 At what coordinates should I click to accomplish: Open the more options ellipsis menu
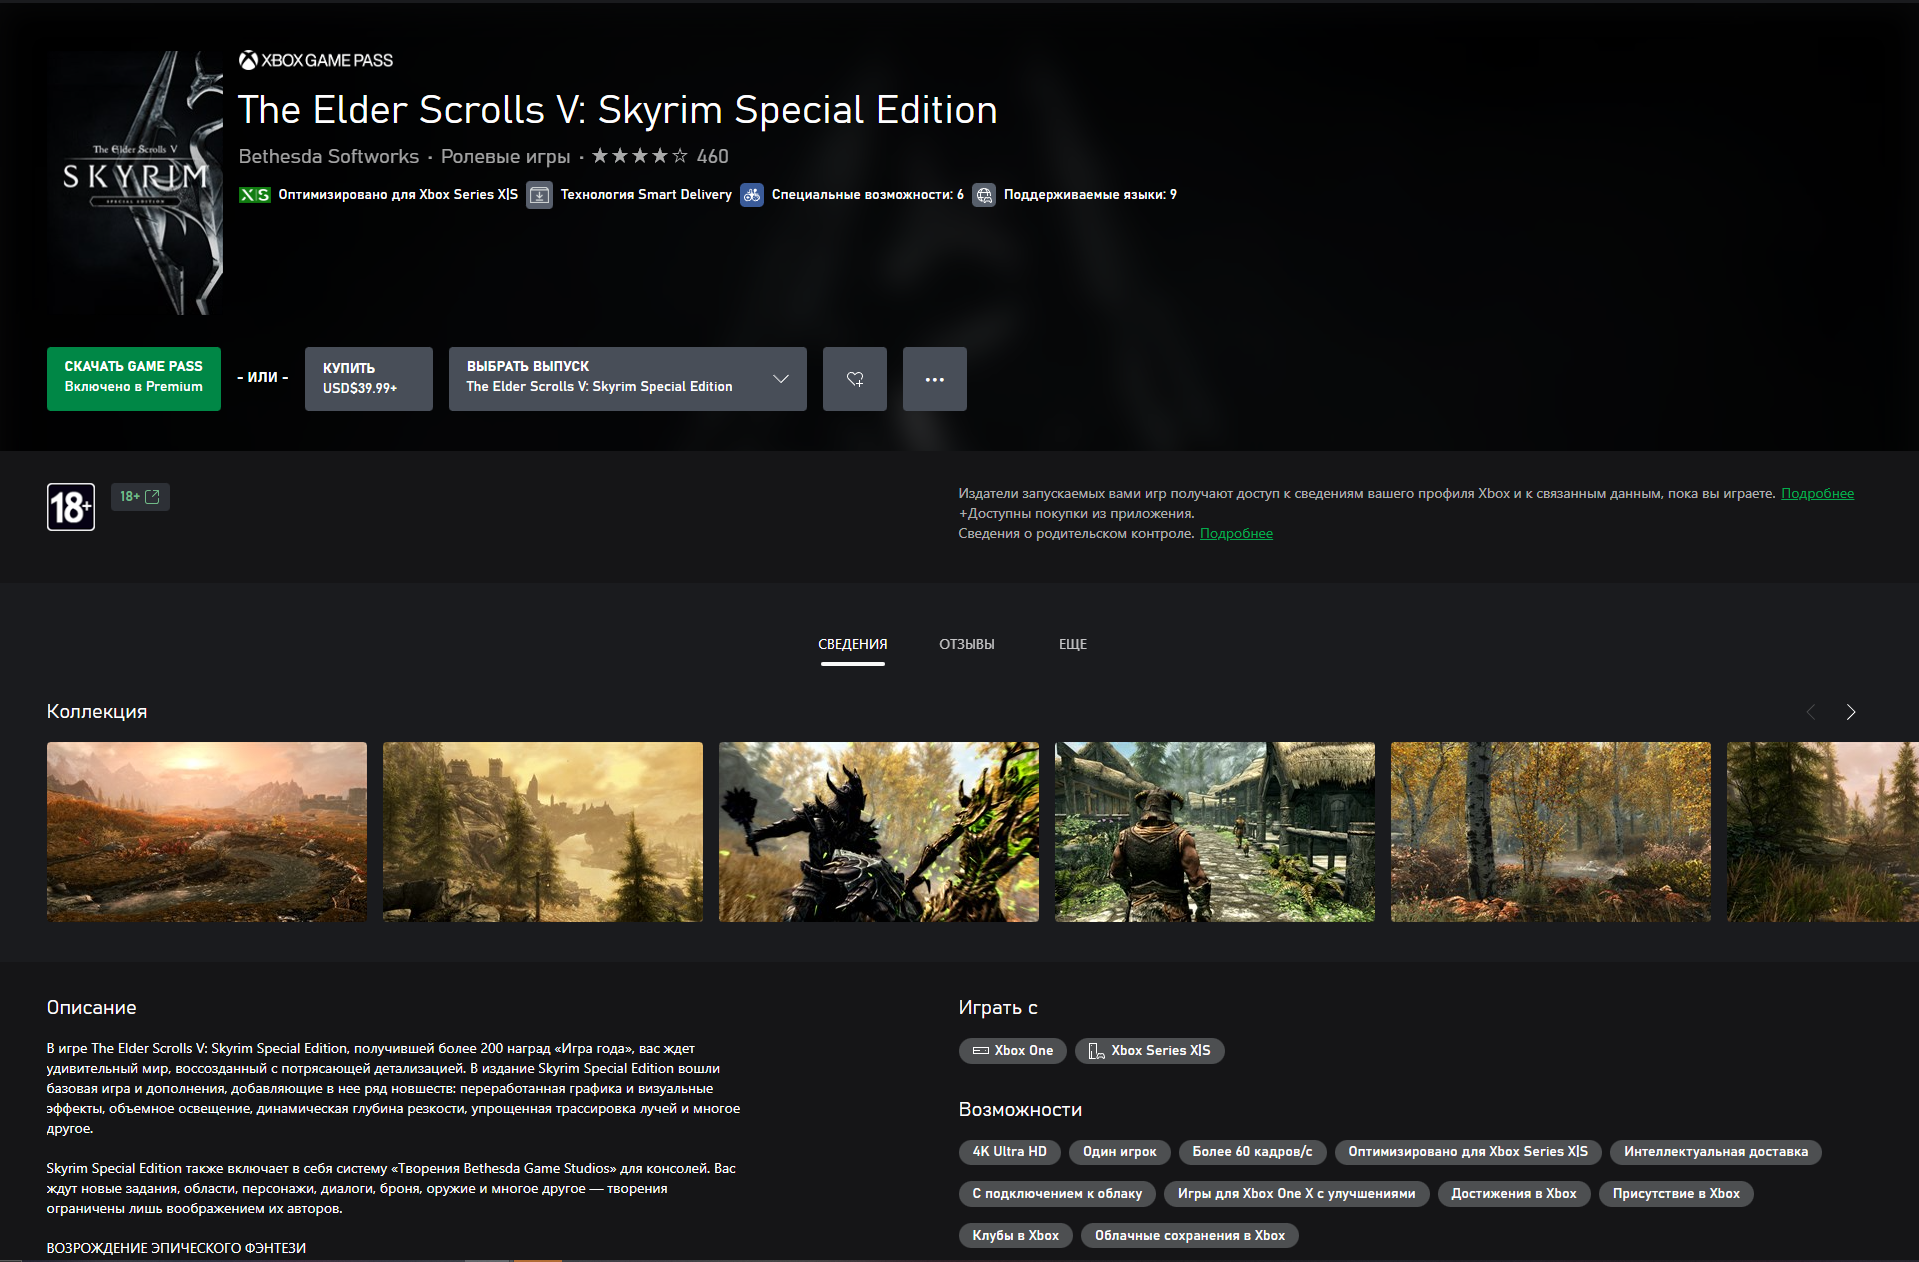pos(935,379)
